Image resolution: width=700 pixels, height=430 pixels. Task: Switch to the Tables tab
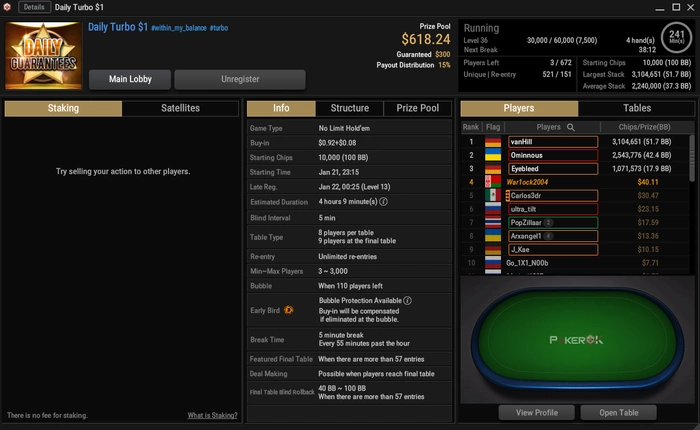(x=637, y=108)
